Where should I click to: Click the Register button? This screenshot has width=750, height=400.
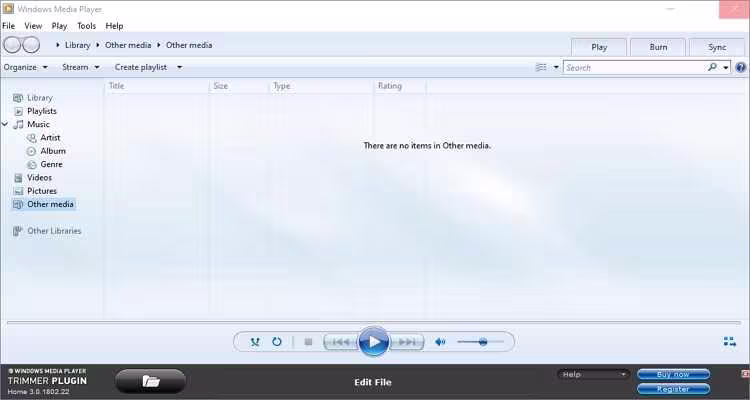[673, 389]
